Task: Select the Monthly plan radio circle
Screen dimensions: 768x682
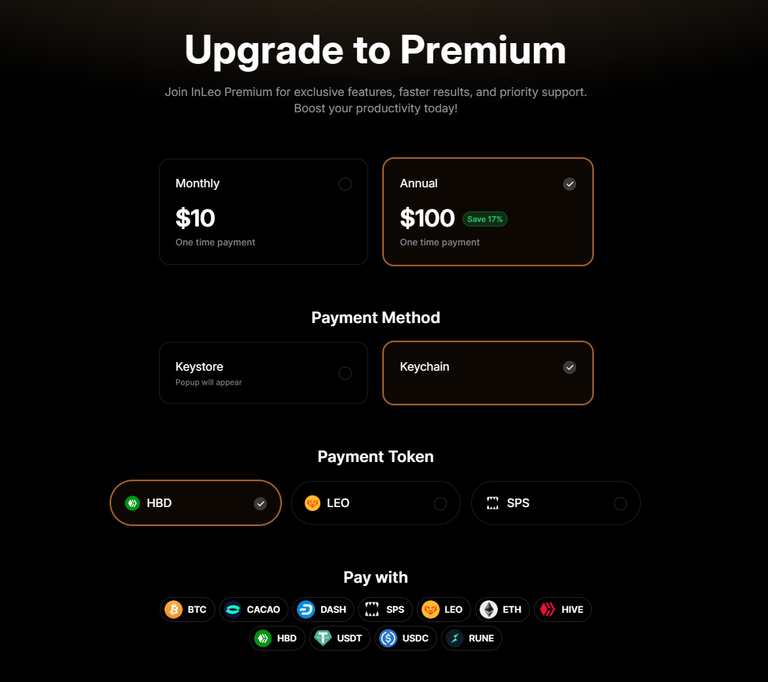Action: pyautogui.click(x=345, y=184)
